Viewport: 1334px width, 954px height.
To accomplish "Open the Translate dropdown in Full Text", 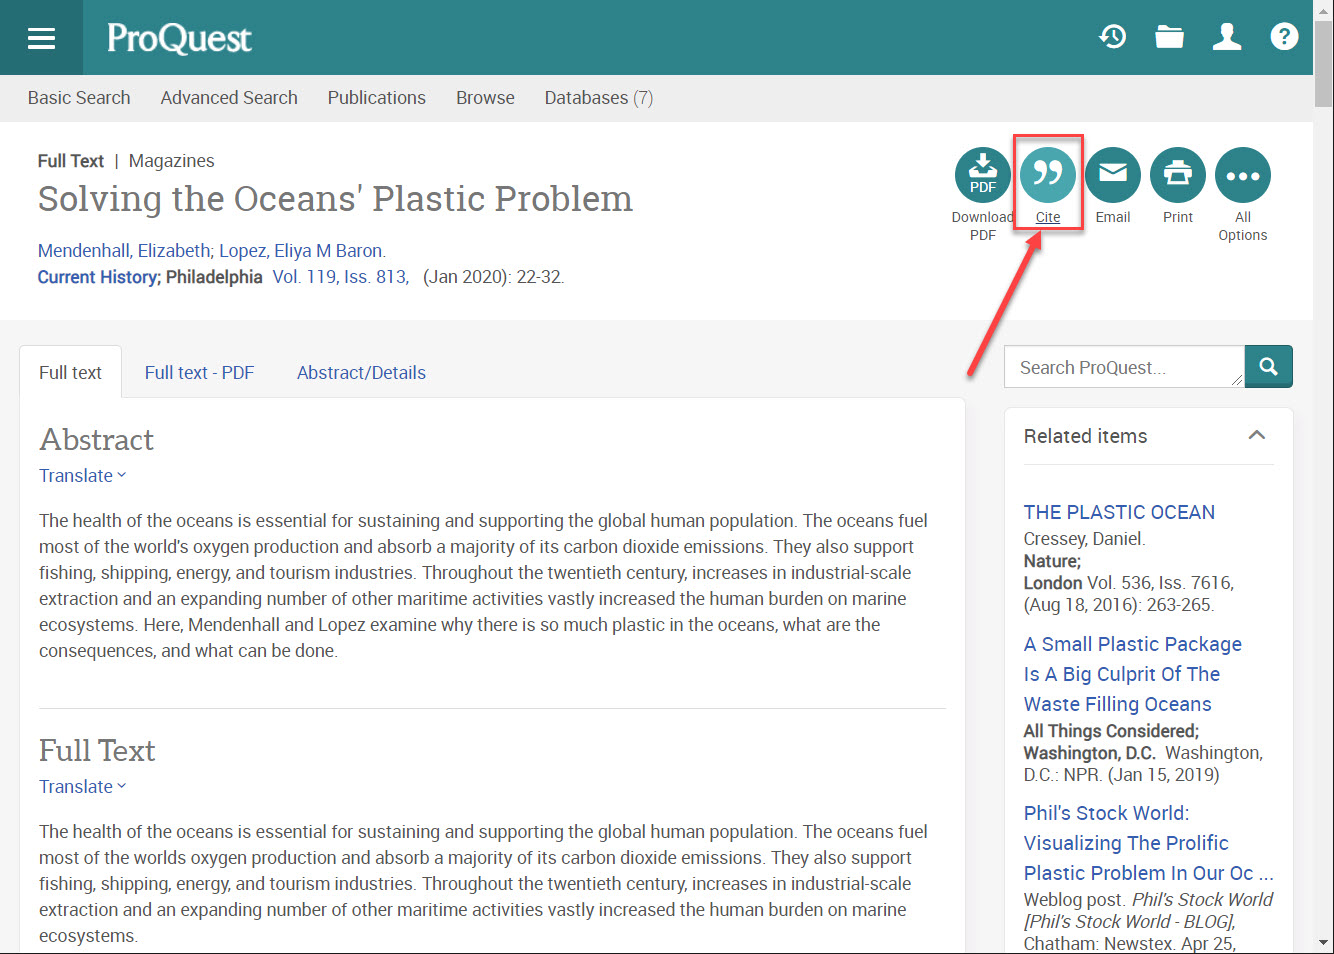I will pyautogui.click(x=82, y=786).
